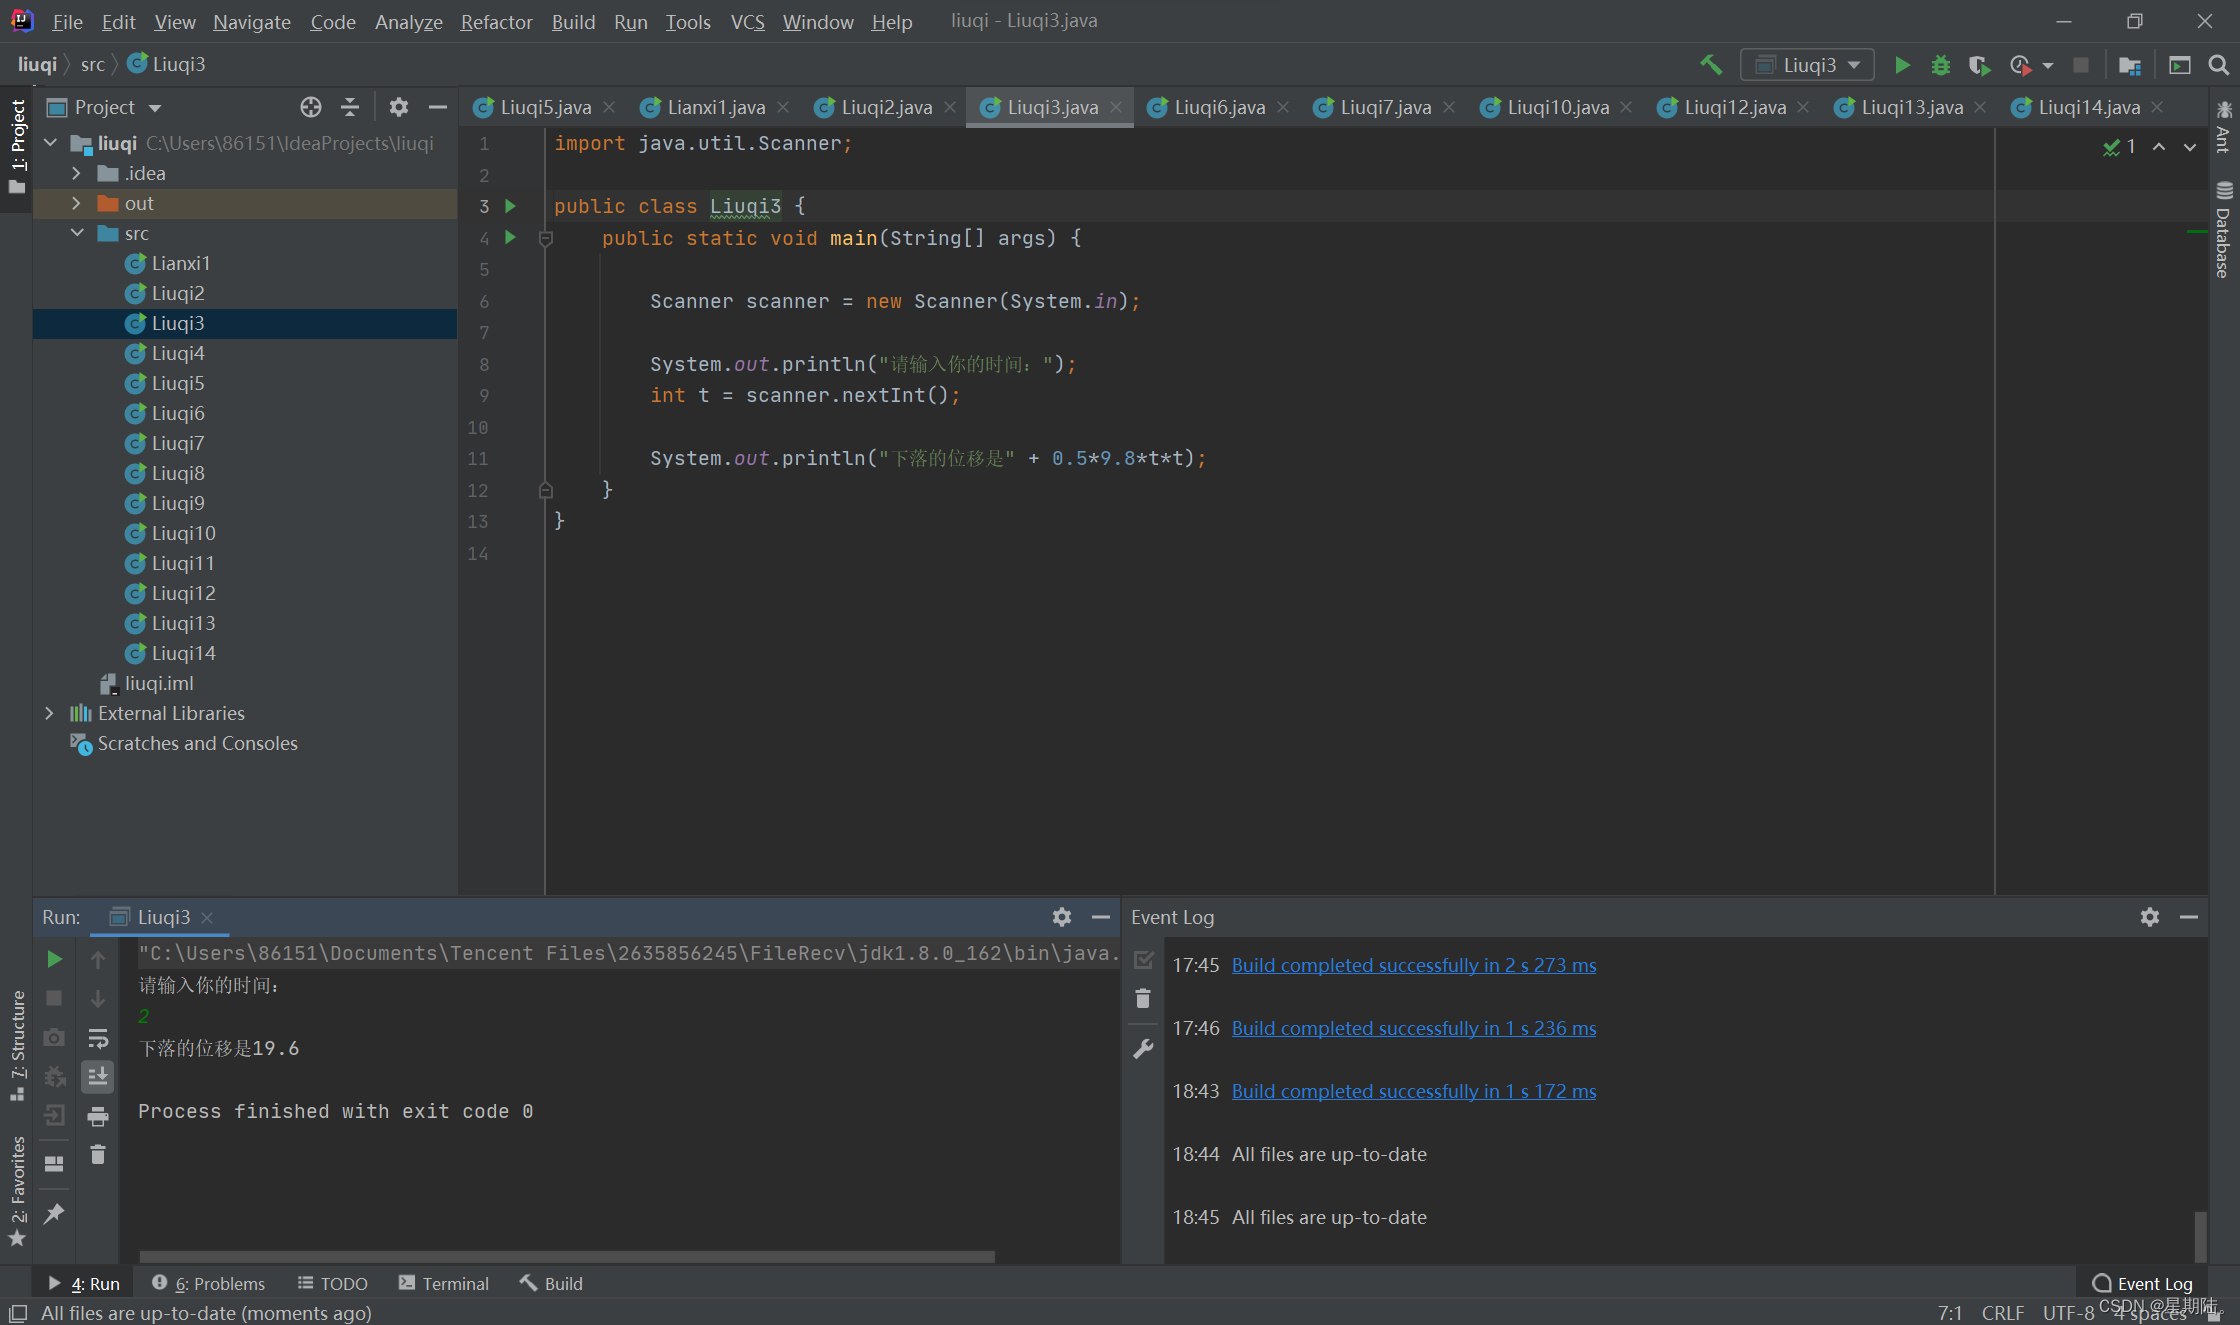Viewport: 2240px width, 1325px height.
Task: Click the UTF-8 encoding status entry
Action: click(2068, 1312)
